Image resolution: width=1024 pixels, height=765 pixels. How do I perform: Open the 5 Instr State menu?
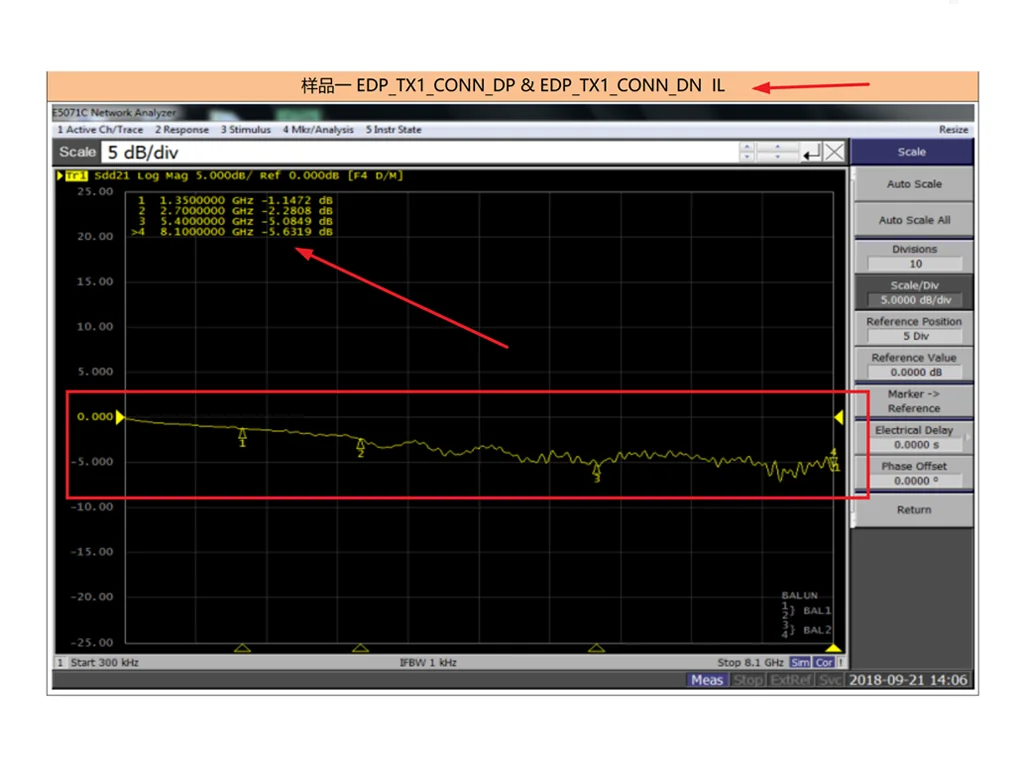[x=393, y=129]
